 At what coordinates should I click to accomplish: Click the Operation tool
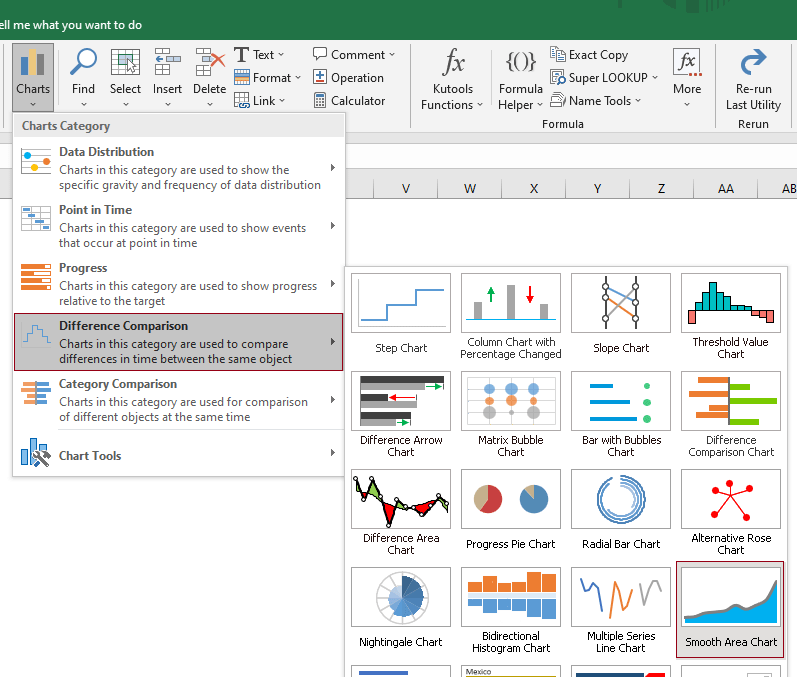(x=348, y=78)
